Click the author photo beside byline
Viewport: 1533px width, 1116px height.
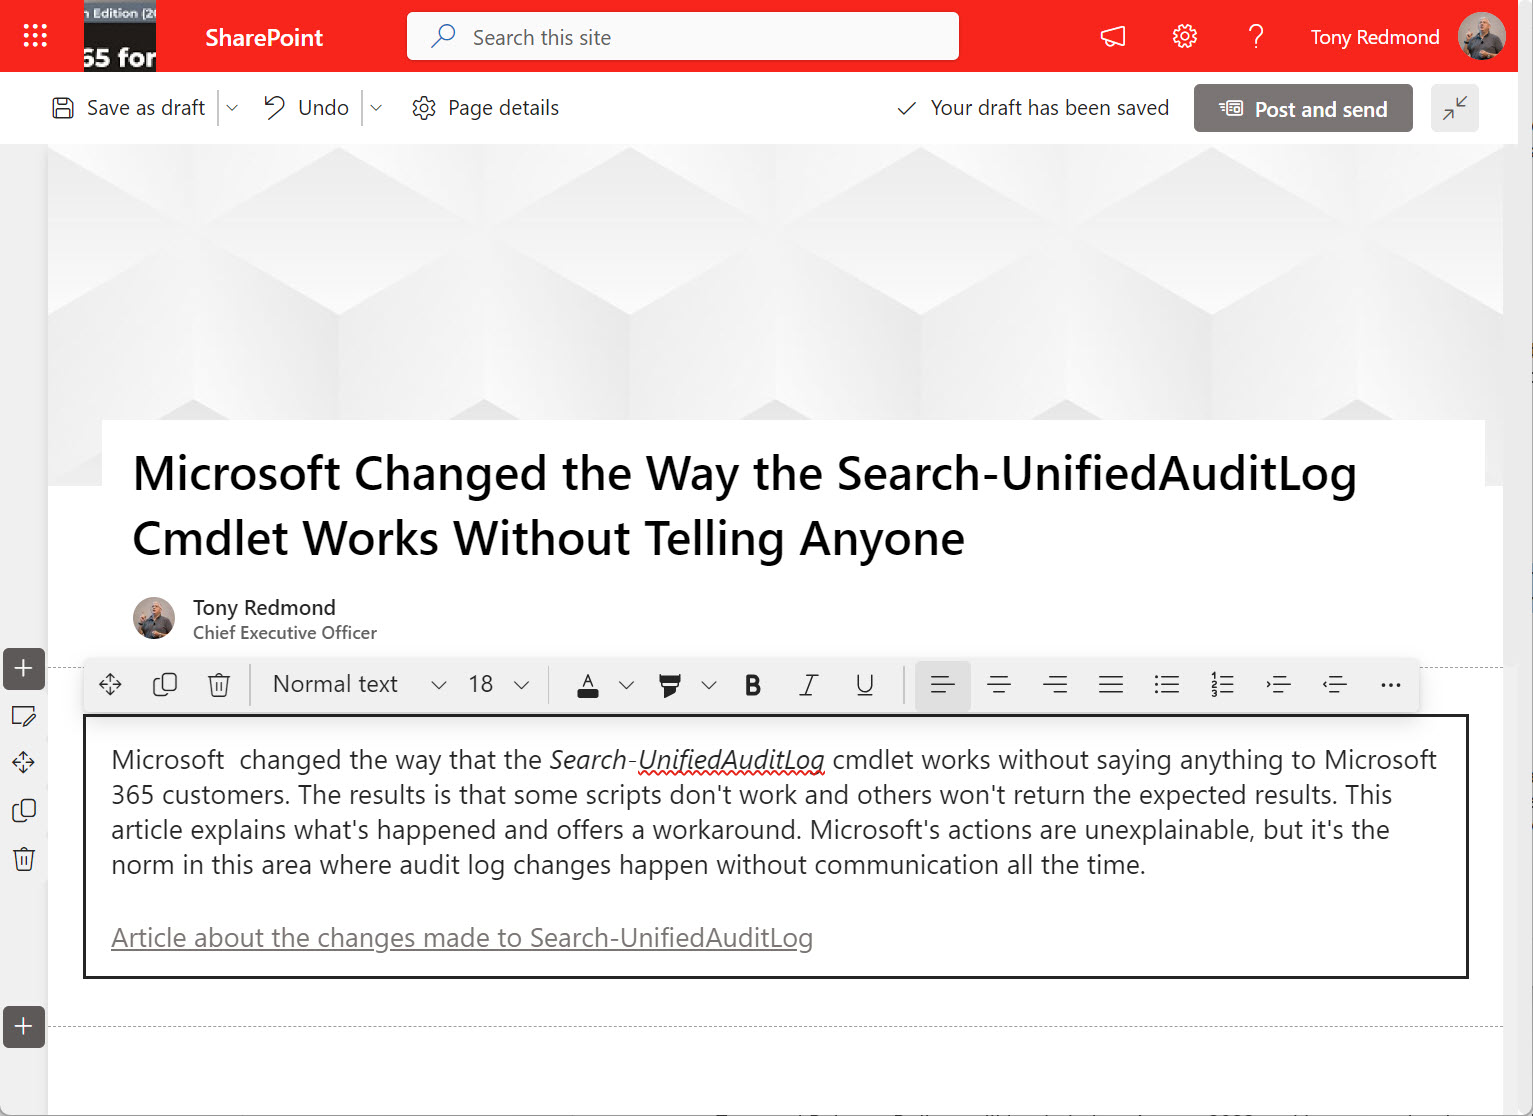154,618
